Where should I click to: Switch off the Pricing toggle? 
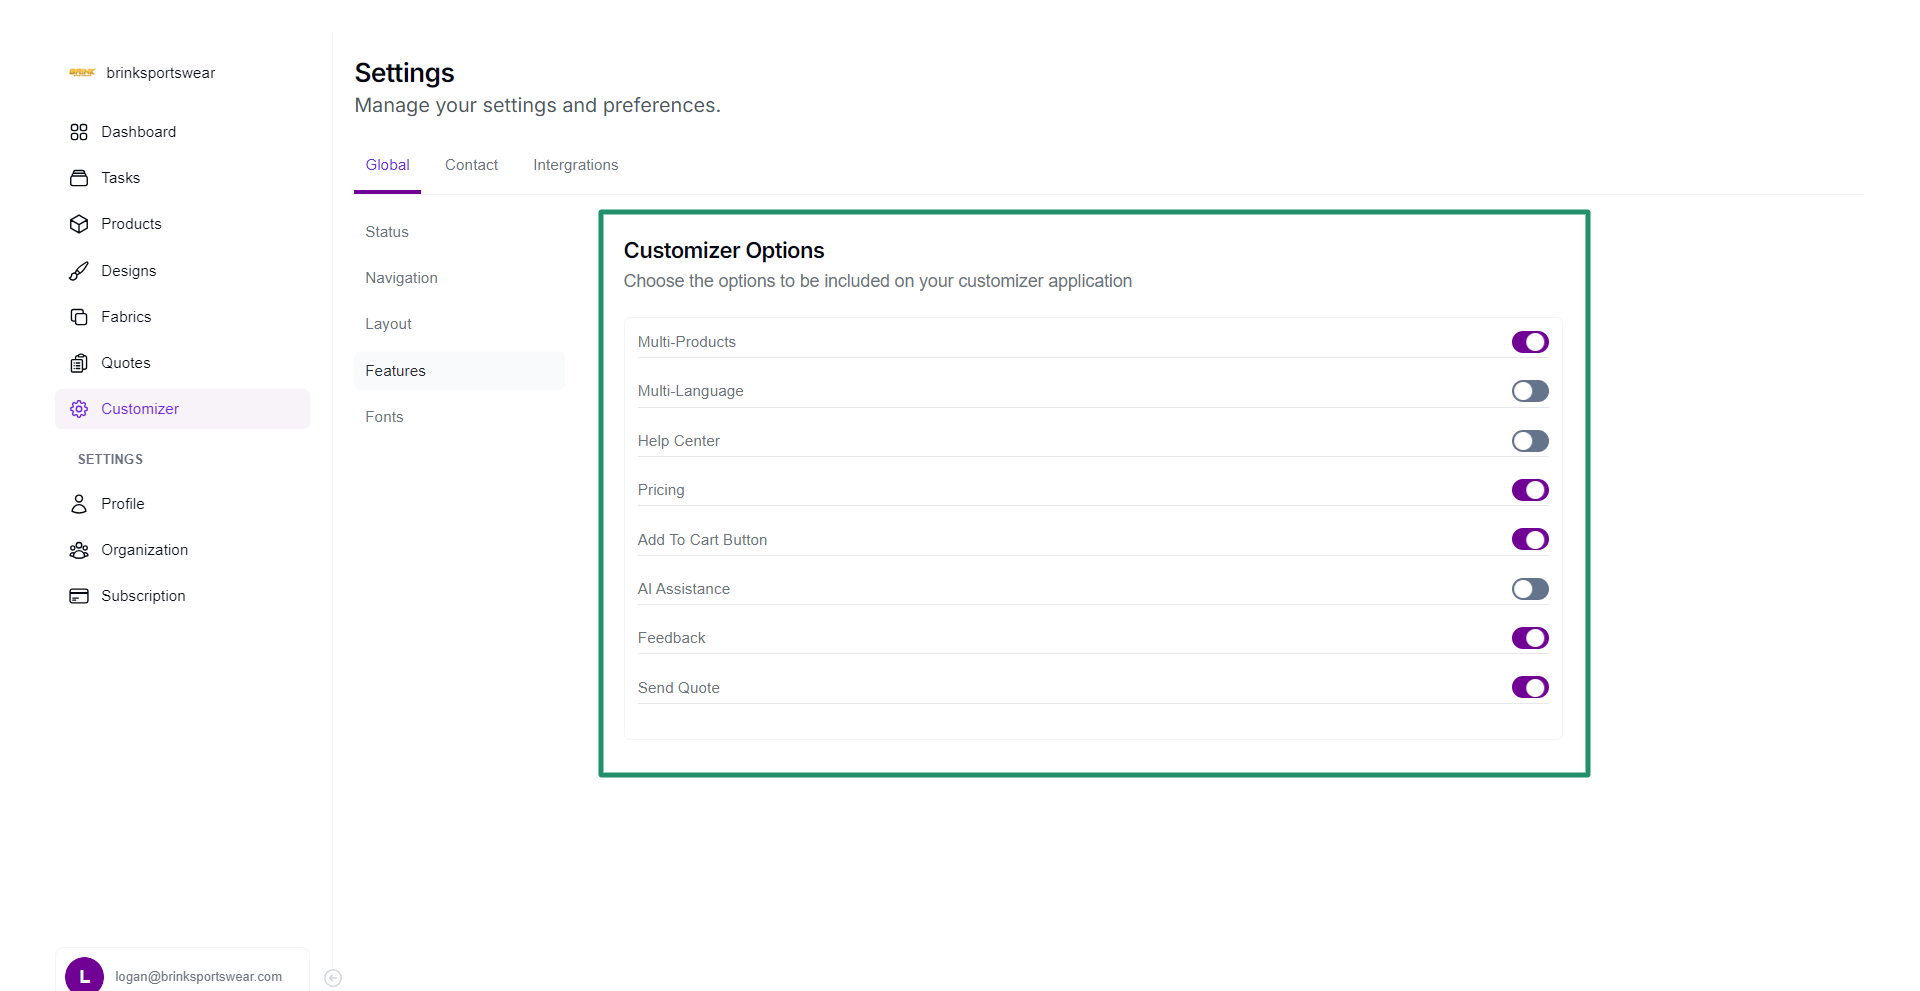pos(1530,490)
